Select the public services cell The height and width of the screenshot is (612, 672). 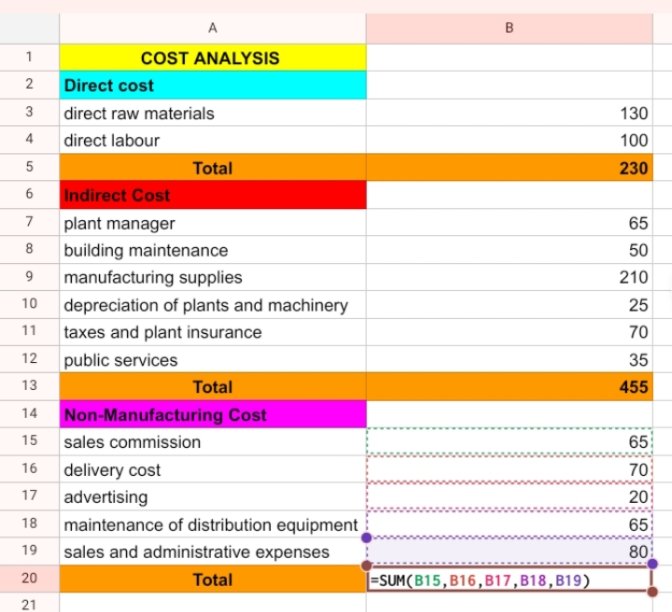pos(213,360)
